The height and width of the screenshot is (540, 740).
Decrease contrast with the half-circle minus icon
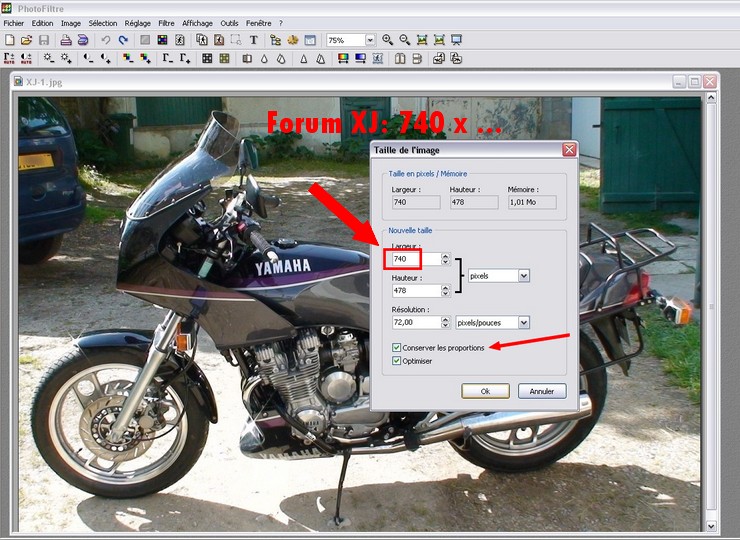pos(88,59)
